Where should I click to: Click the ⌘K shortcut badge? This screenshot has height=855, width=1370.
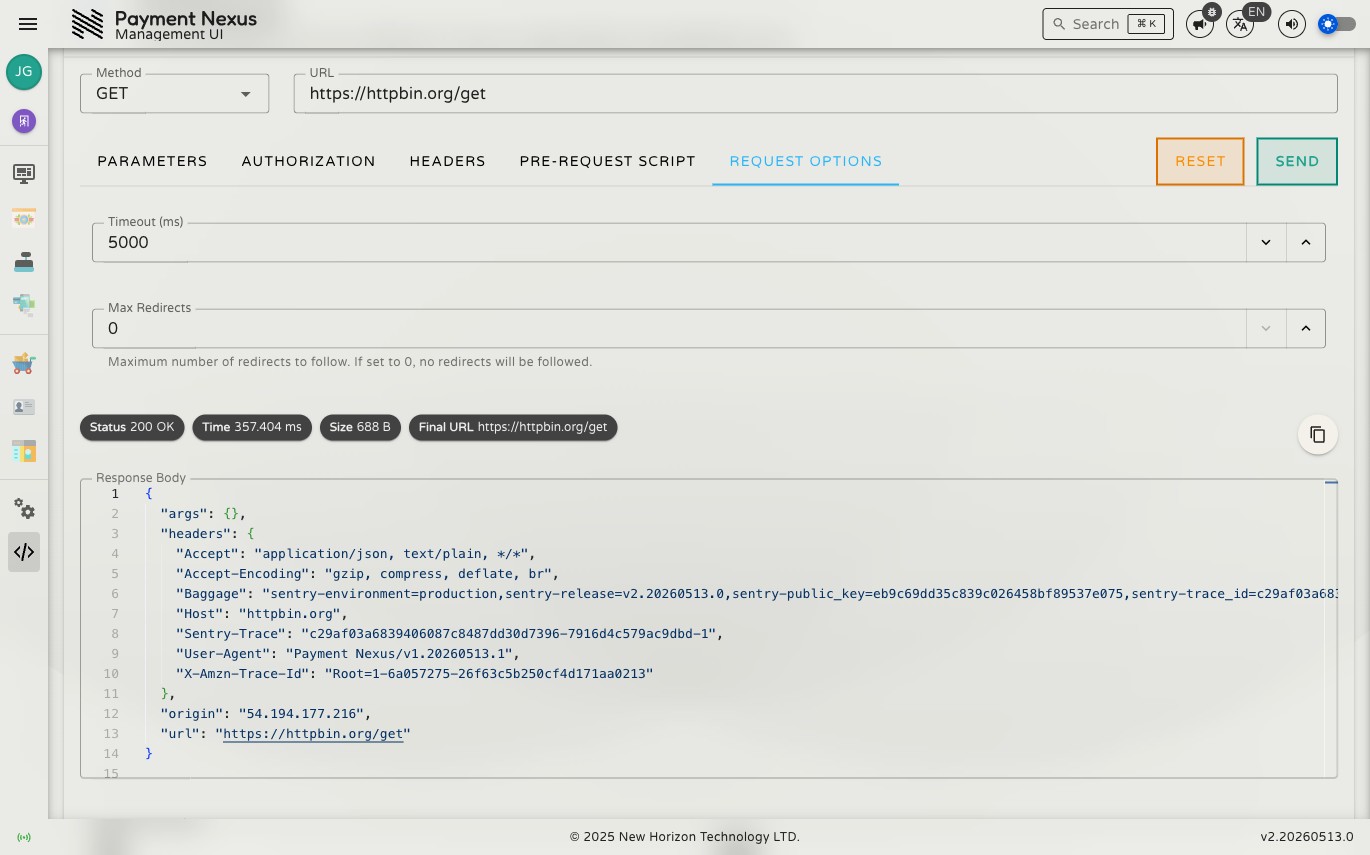coord(1146,24)
